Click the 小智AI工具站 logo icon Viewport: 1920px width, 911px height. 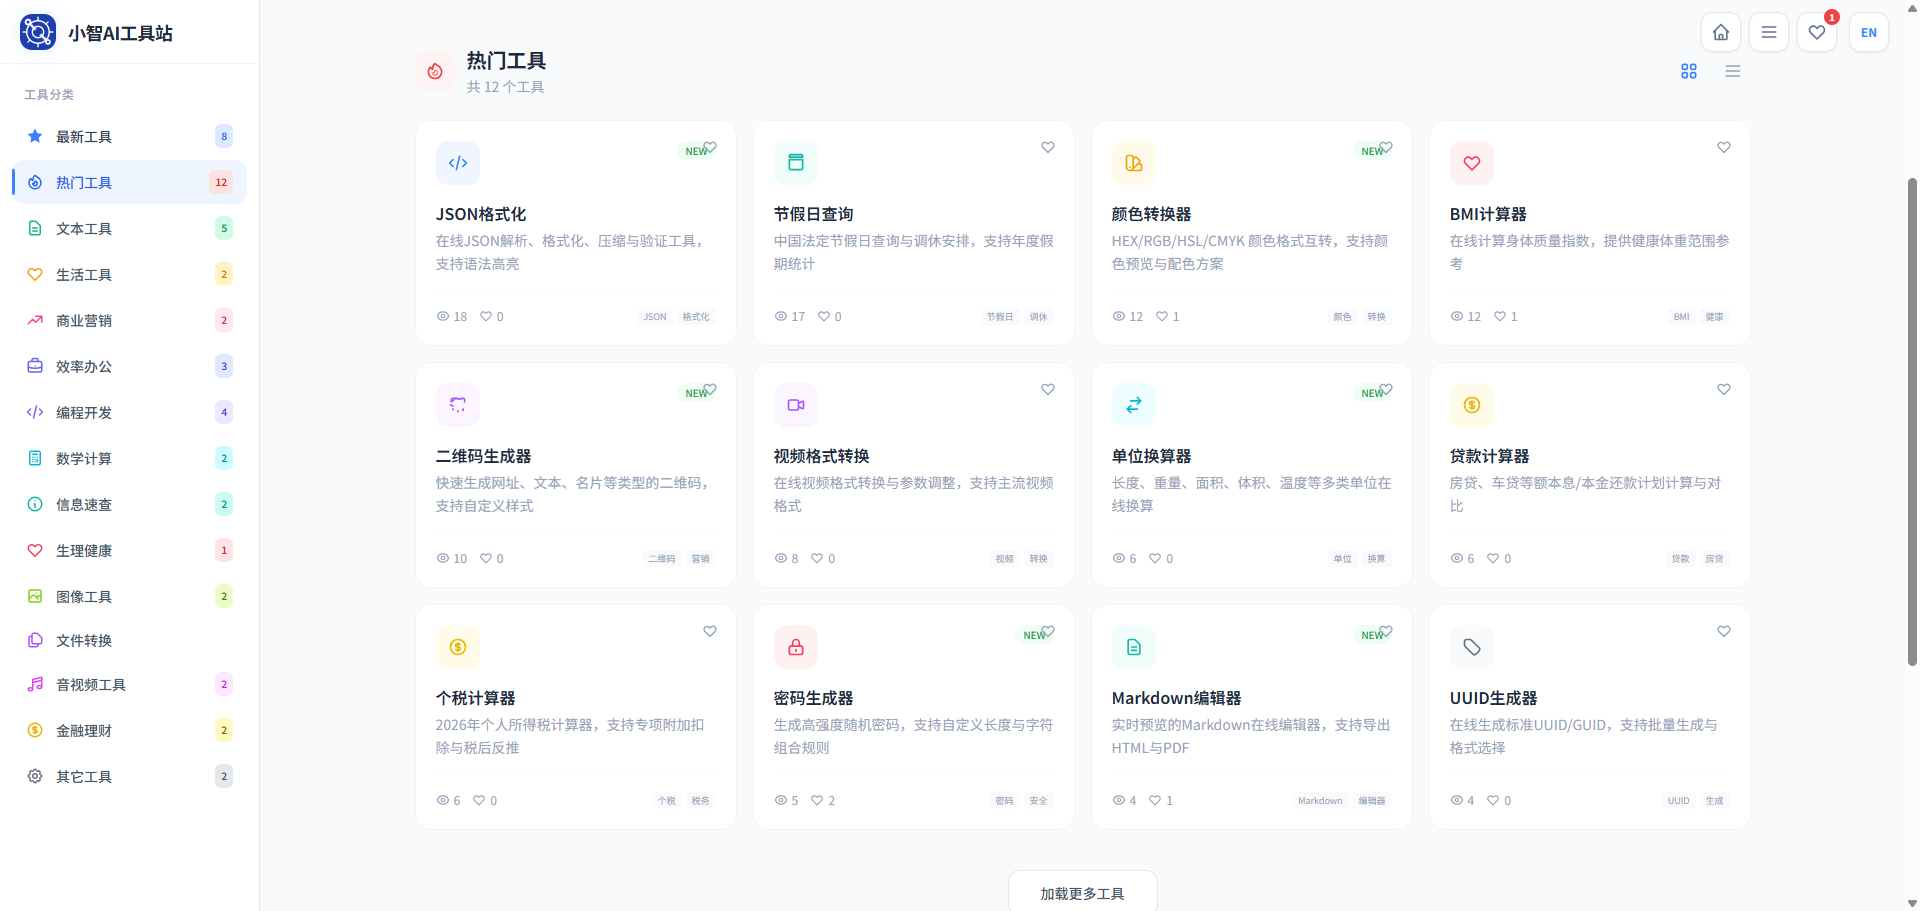tap(38, 32)
